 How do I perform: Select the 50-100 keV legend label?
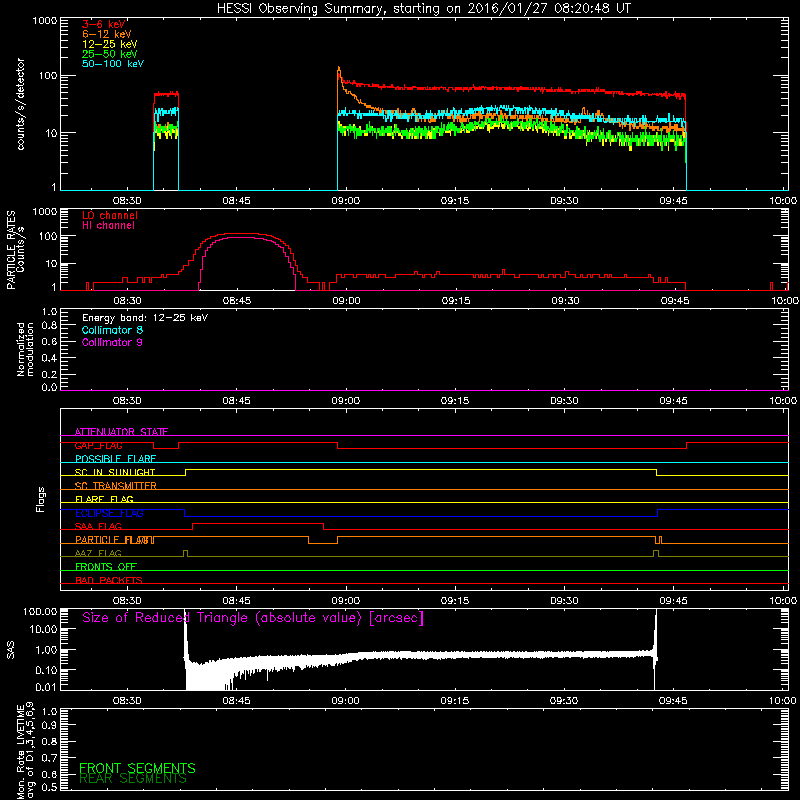click(x=113, y=64)
